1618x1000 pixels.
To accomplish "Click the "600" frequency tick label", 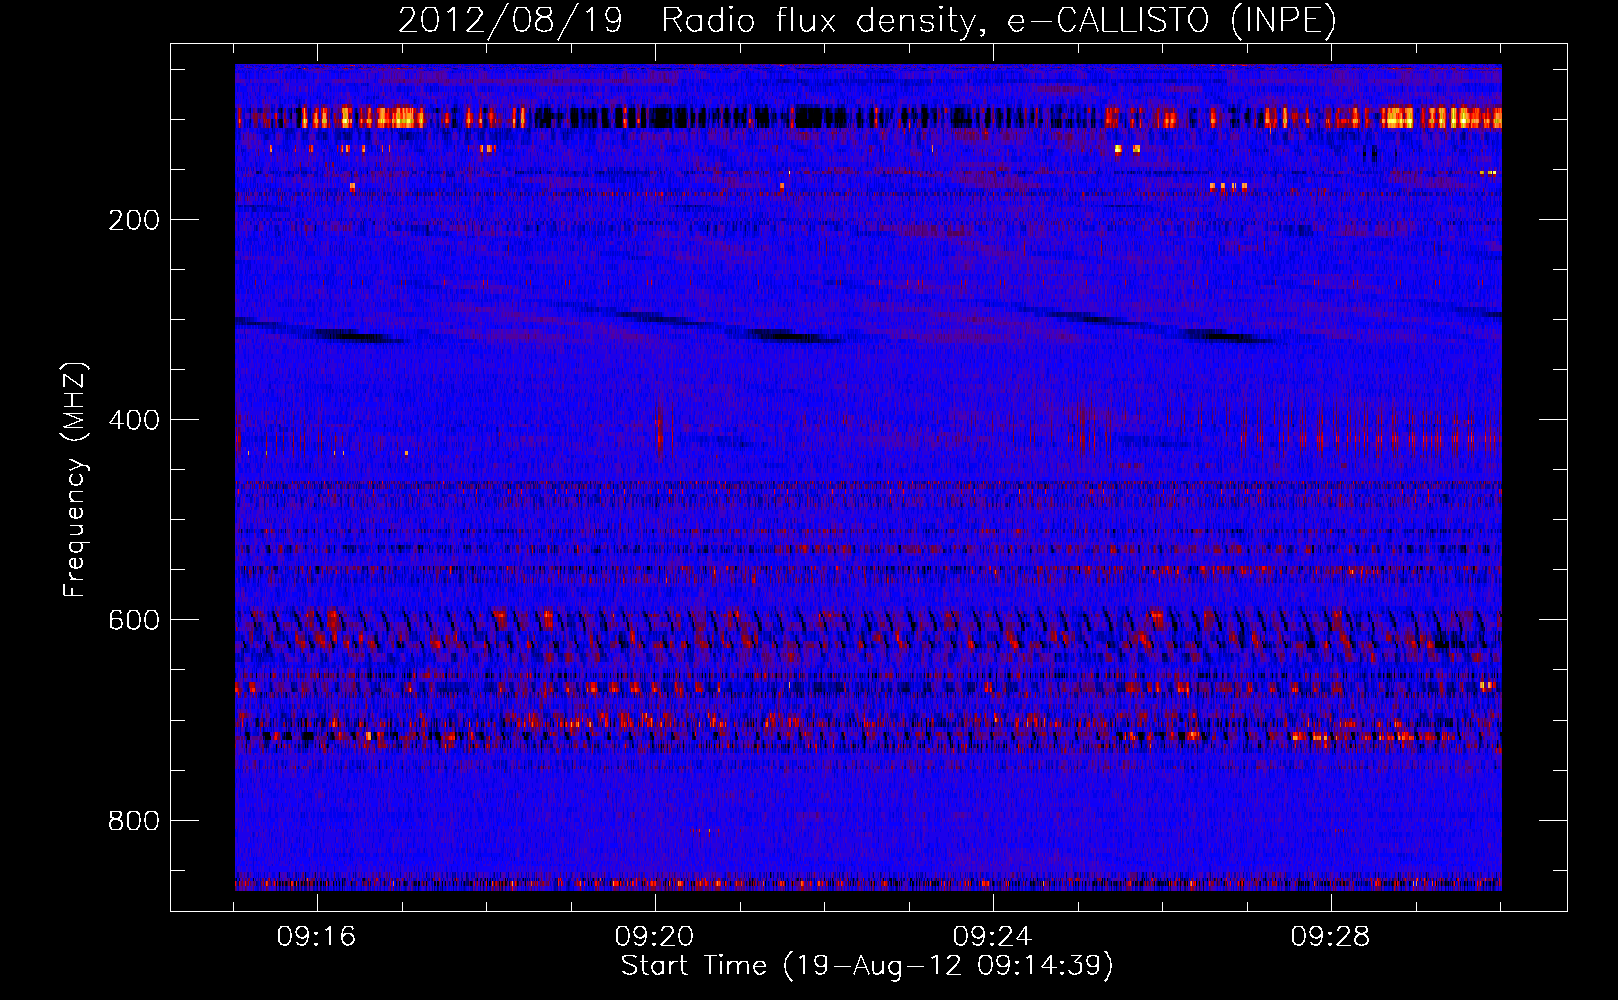I will (x=134, y=620).
